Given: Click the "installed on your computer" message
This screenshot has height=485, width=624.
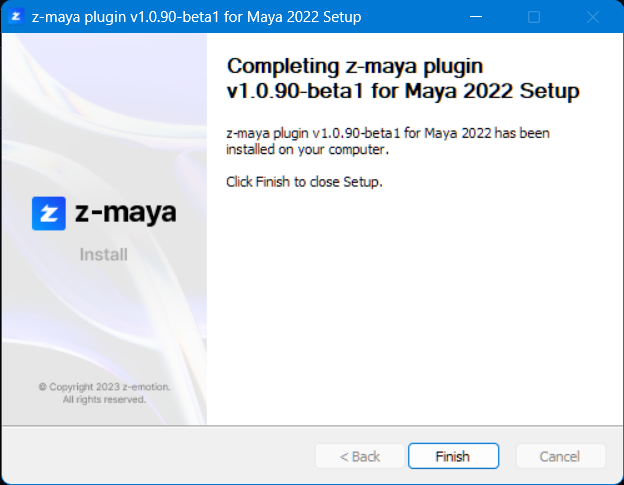Looking at the screenshot, I should coord(307,150).
